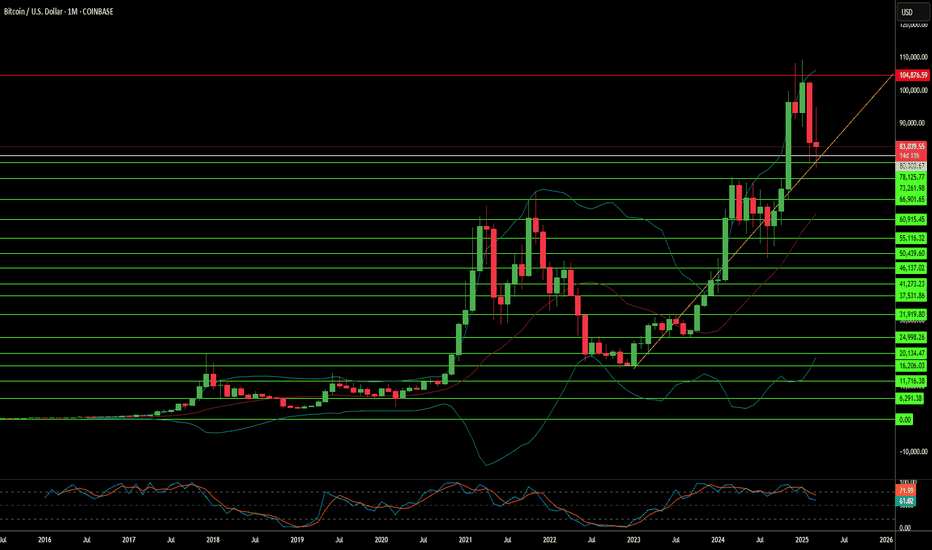
Task: Click the 90,000.00 price axis tick
Action: pyautogui.click(x=914, y=123)
